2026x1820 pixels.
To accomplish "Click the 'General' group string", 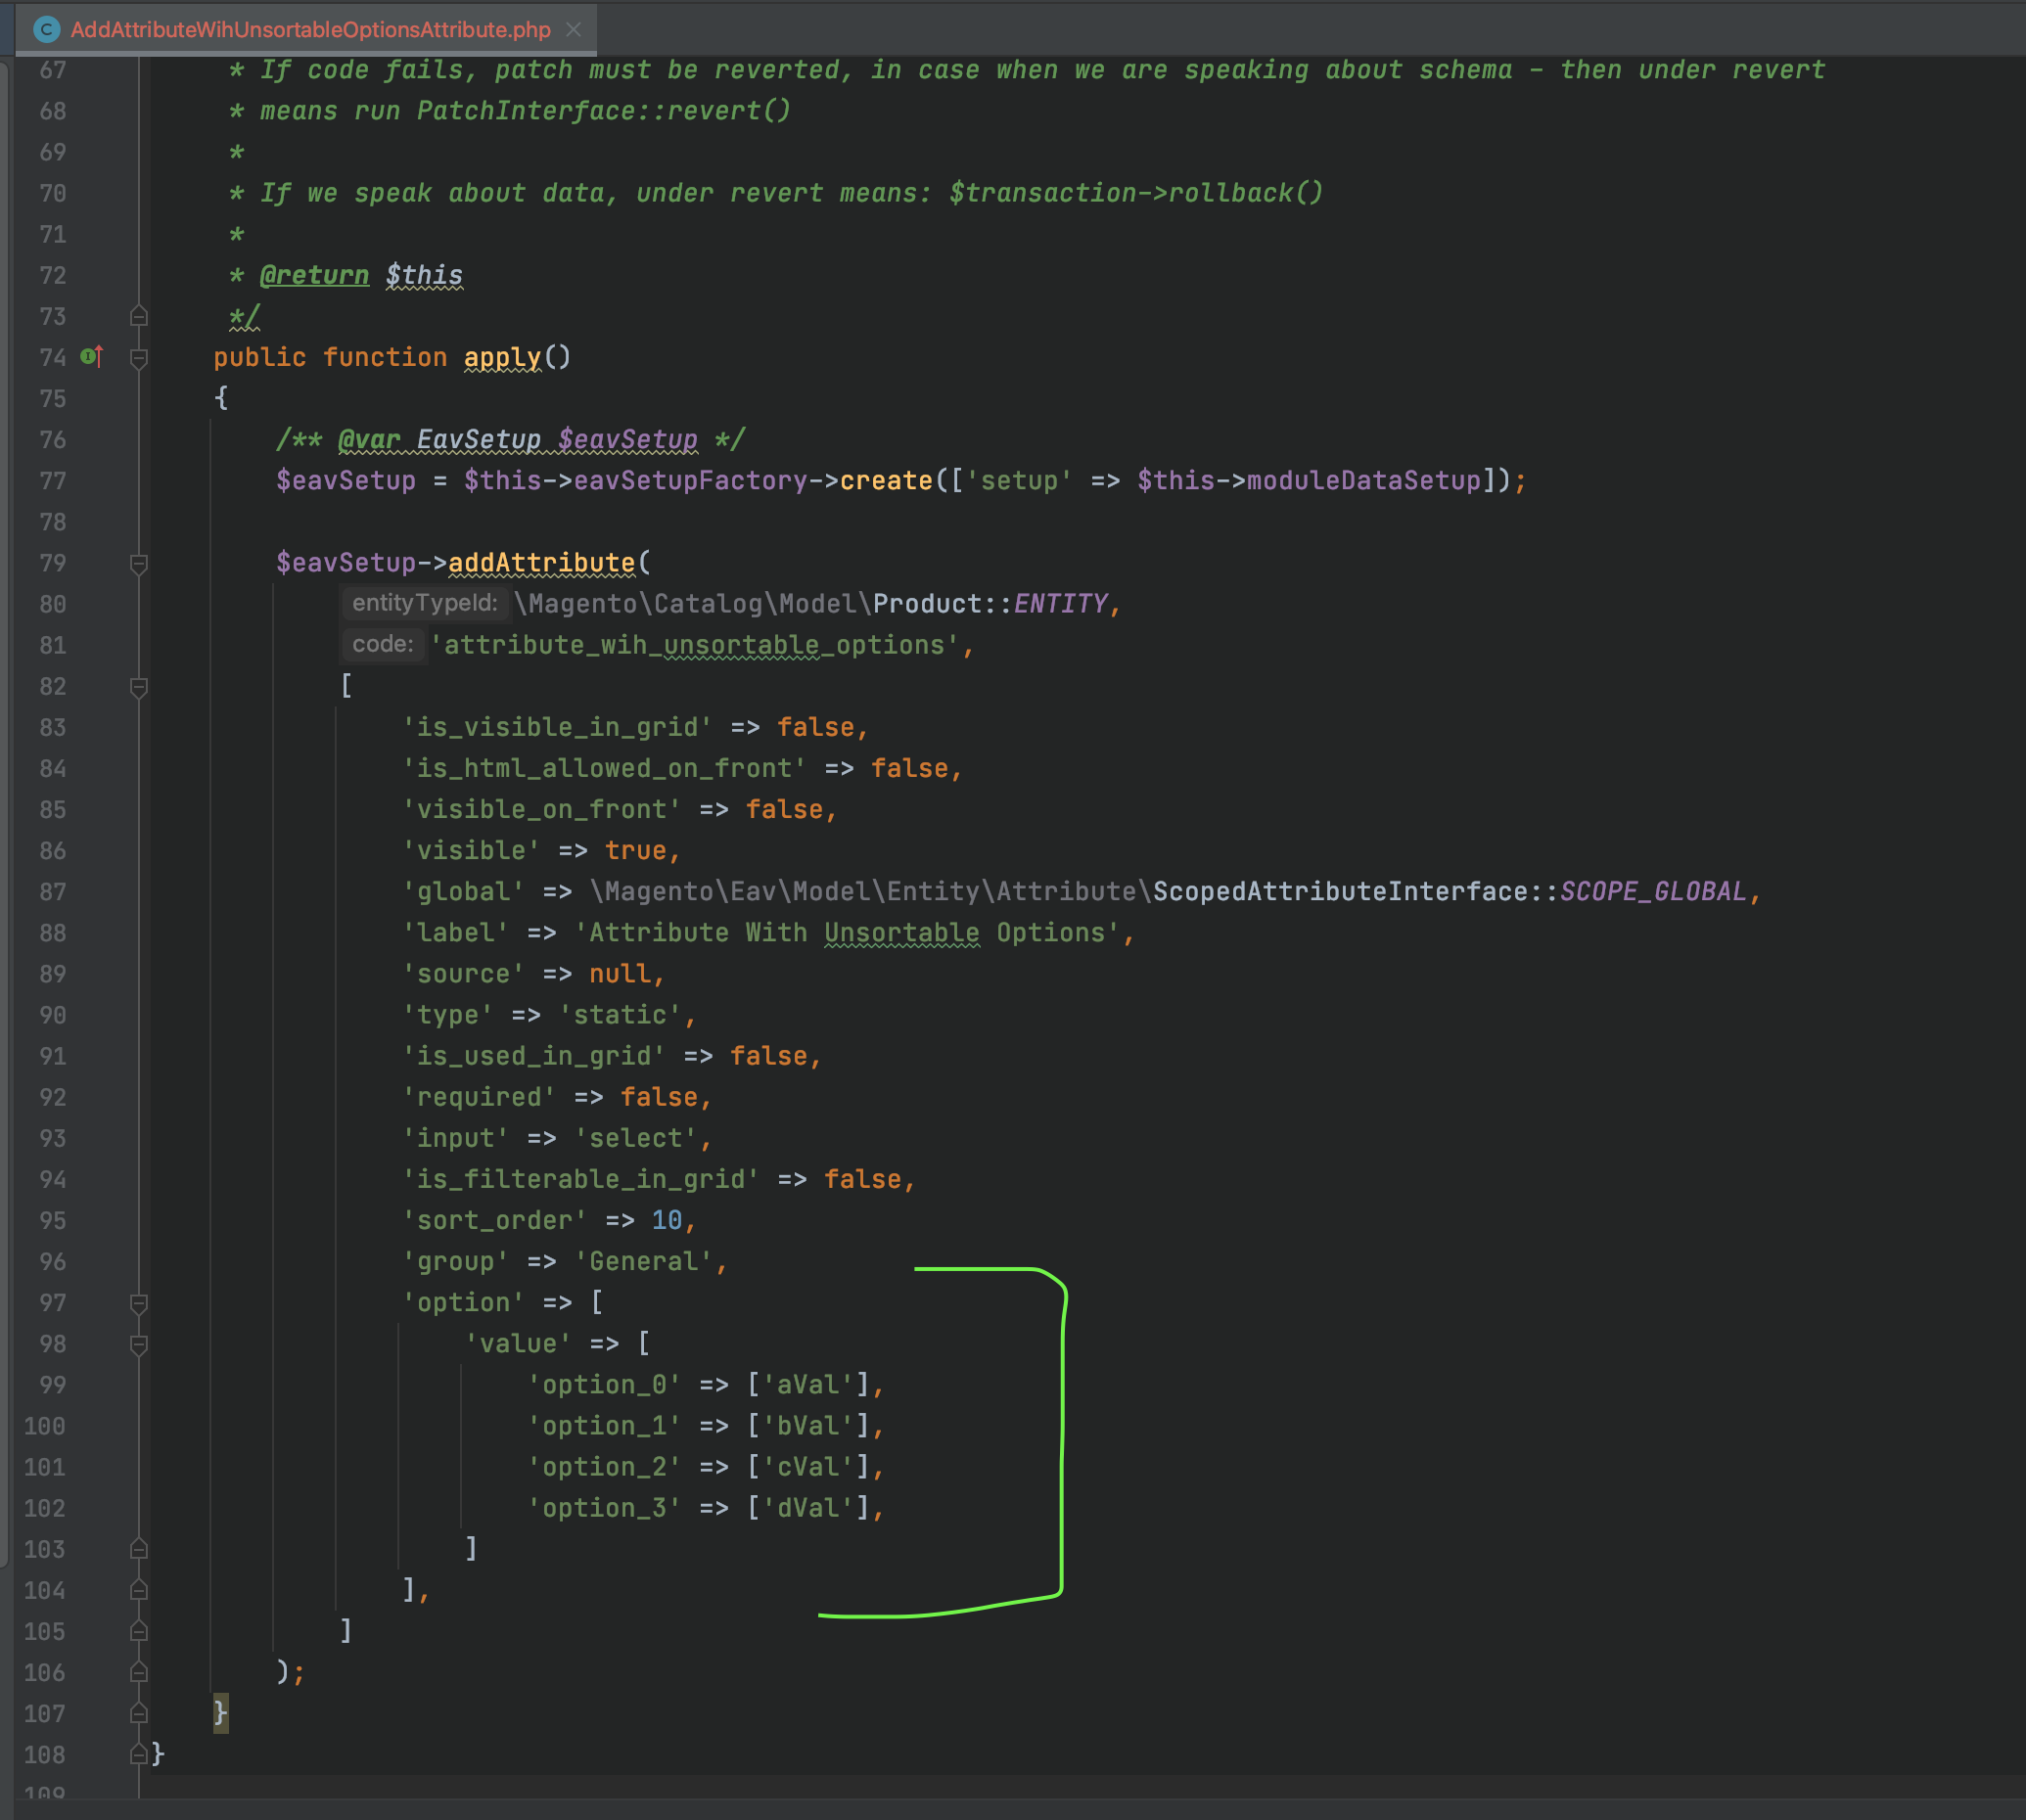I will click(x=643, y=1261).
